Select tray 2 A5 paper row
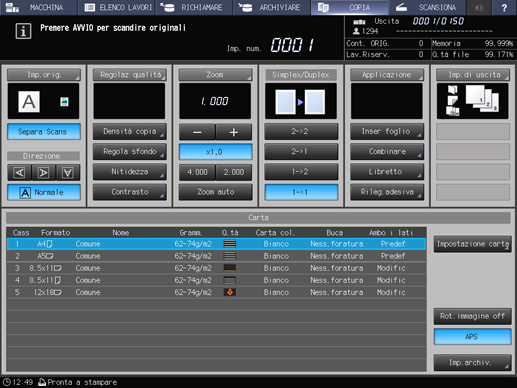Image resolution: width=517 pixels, height=388 pixels. (216, 256)
